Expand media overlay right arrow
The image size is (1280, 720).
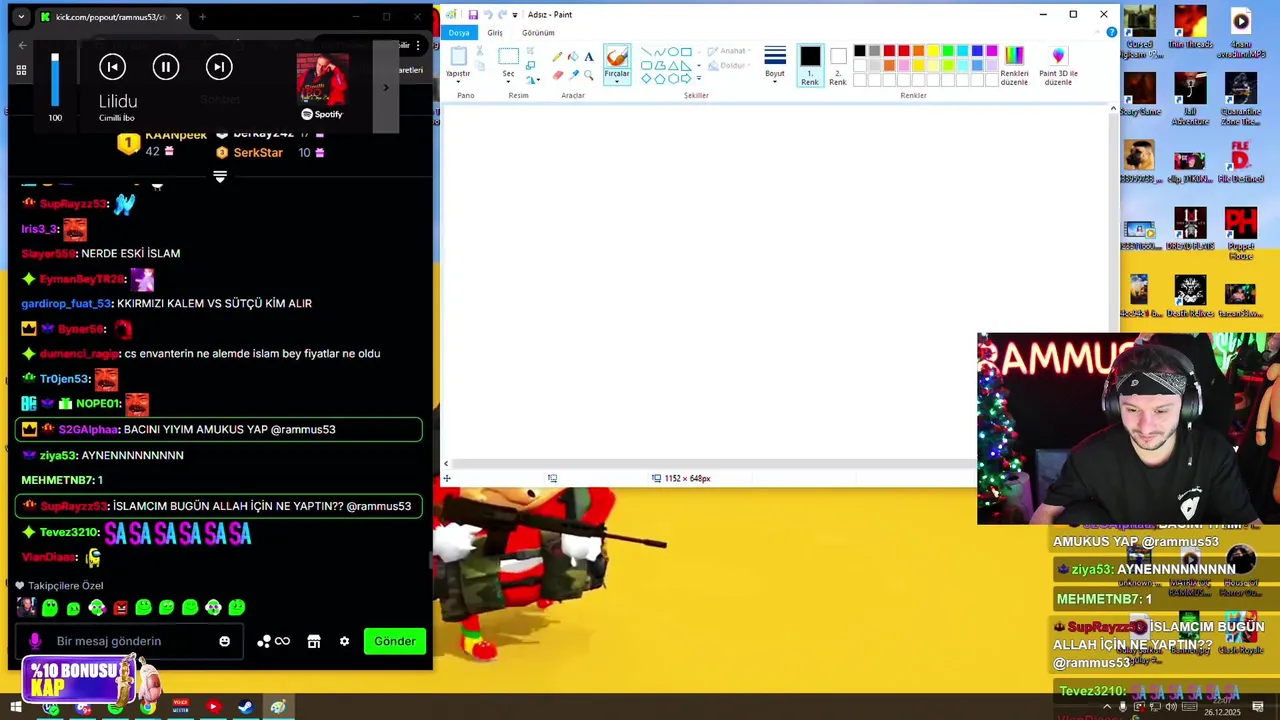pyautogui.click(x=386, y=87)
